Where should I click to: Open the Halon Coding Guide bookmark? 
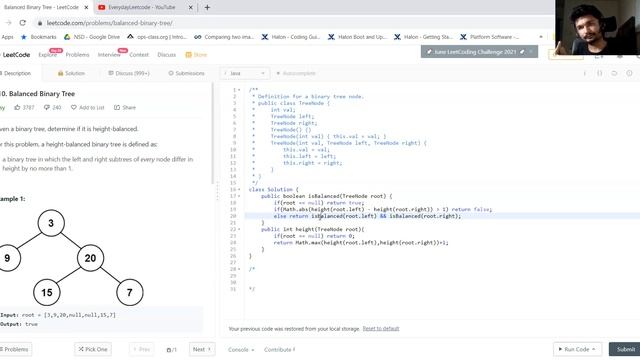(x=291, y=37)
